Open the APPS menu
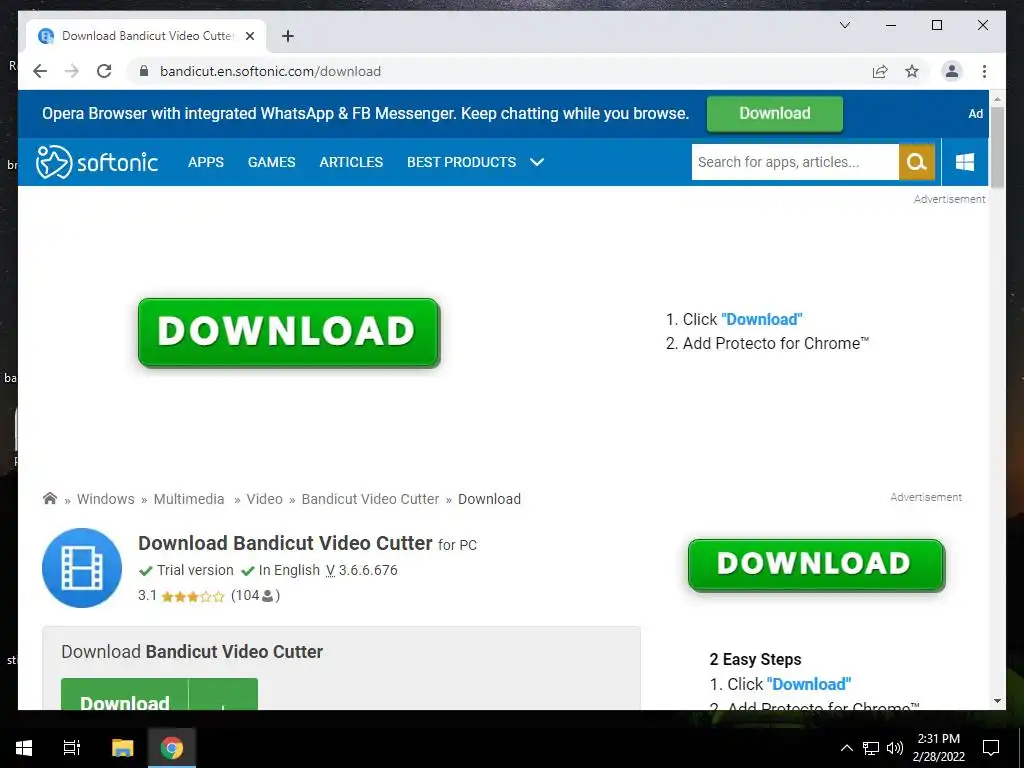 coord(206,162)
